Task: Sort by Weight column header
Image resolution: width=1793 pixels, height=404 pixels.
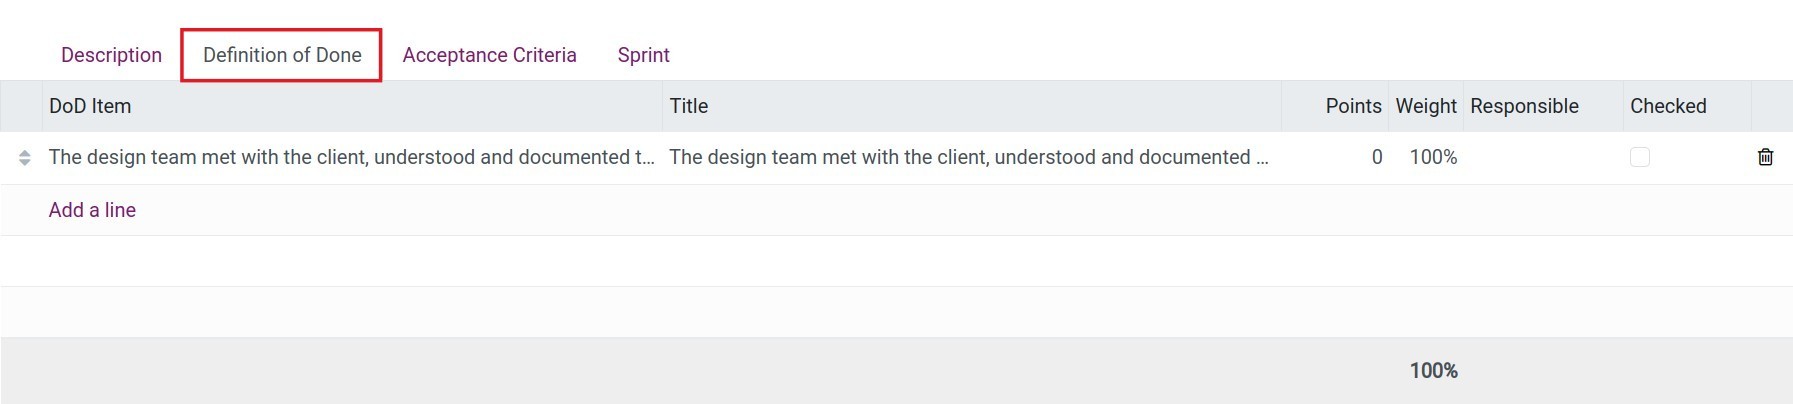Action: [1426, 106]
